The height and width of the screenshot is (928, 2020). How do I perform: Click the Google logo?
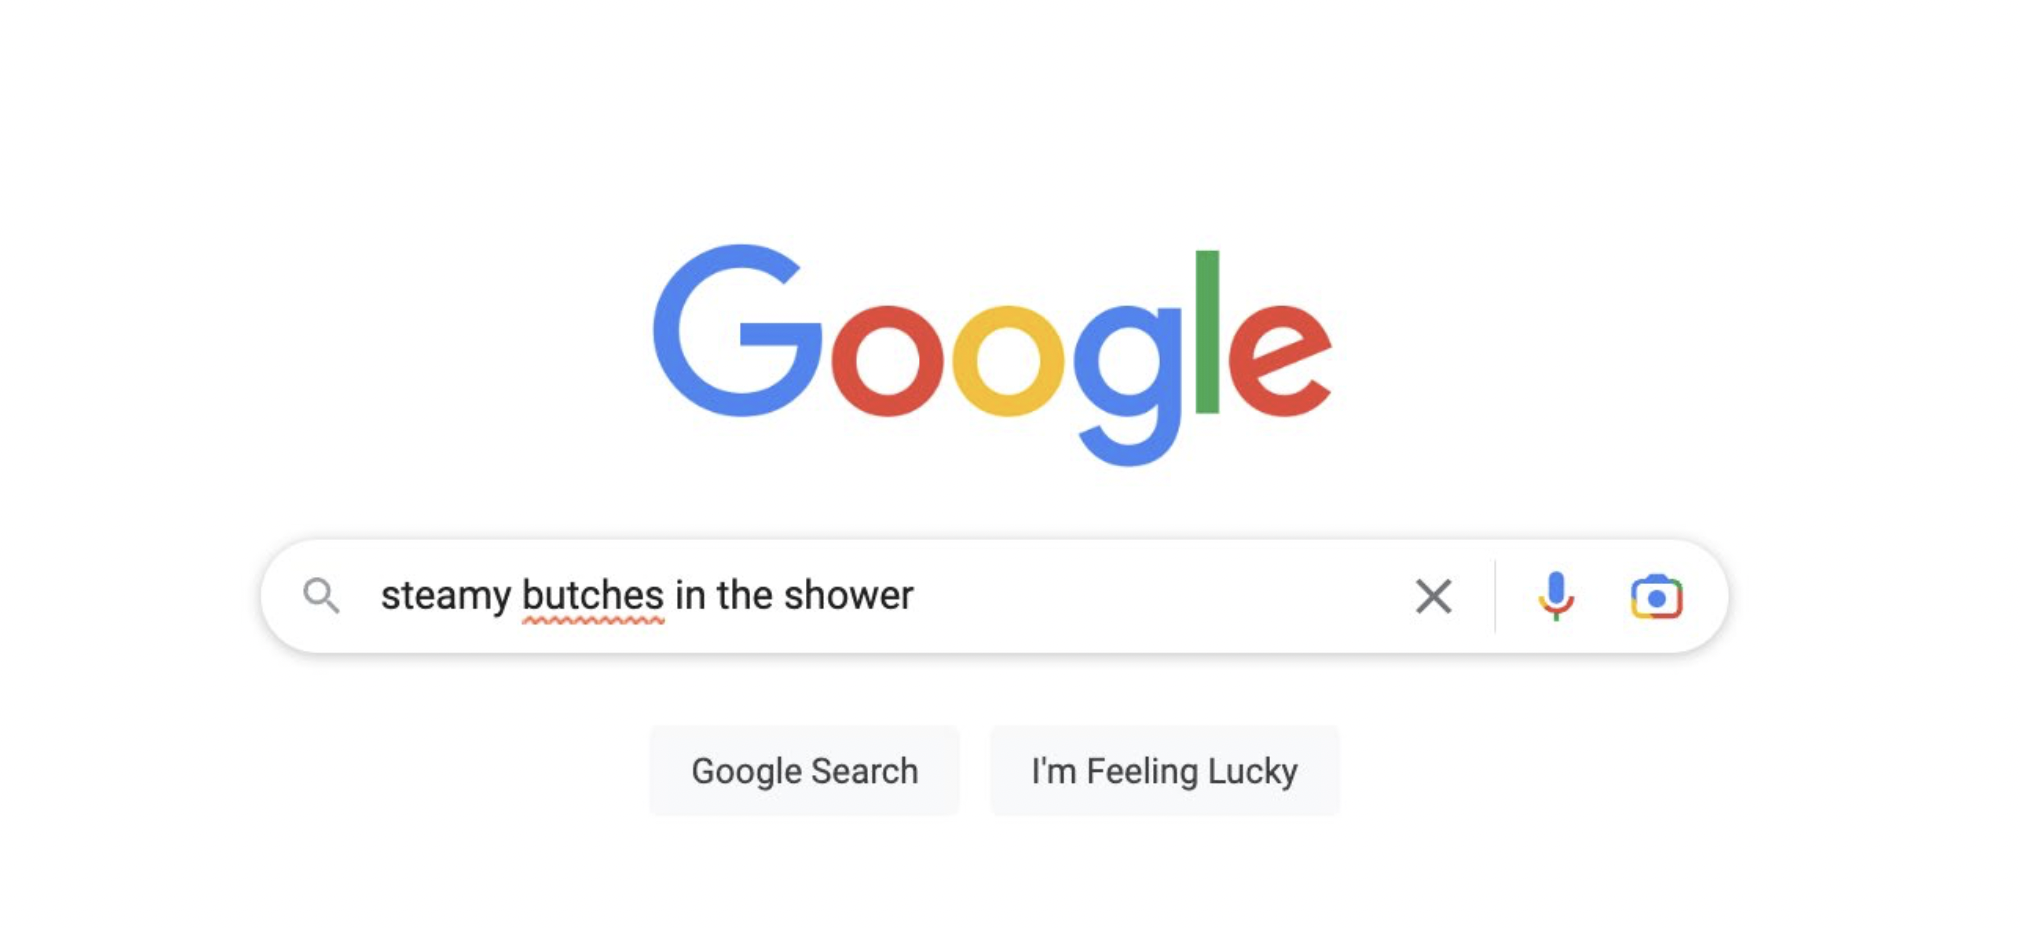click(992, 354)
